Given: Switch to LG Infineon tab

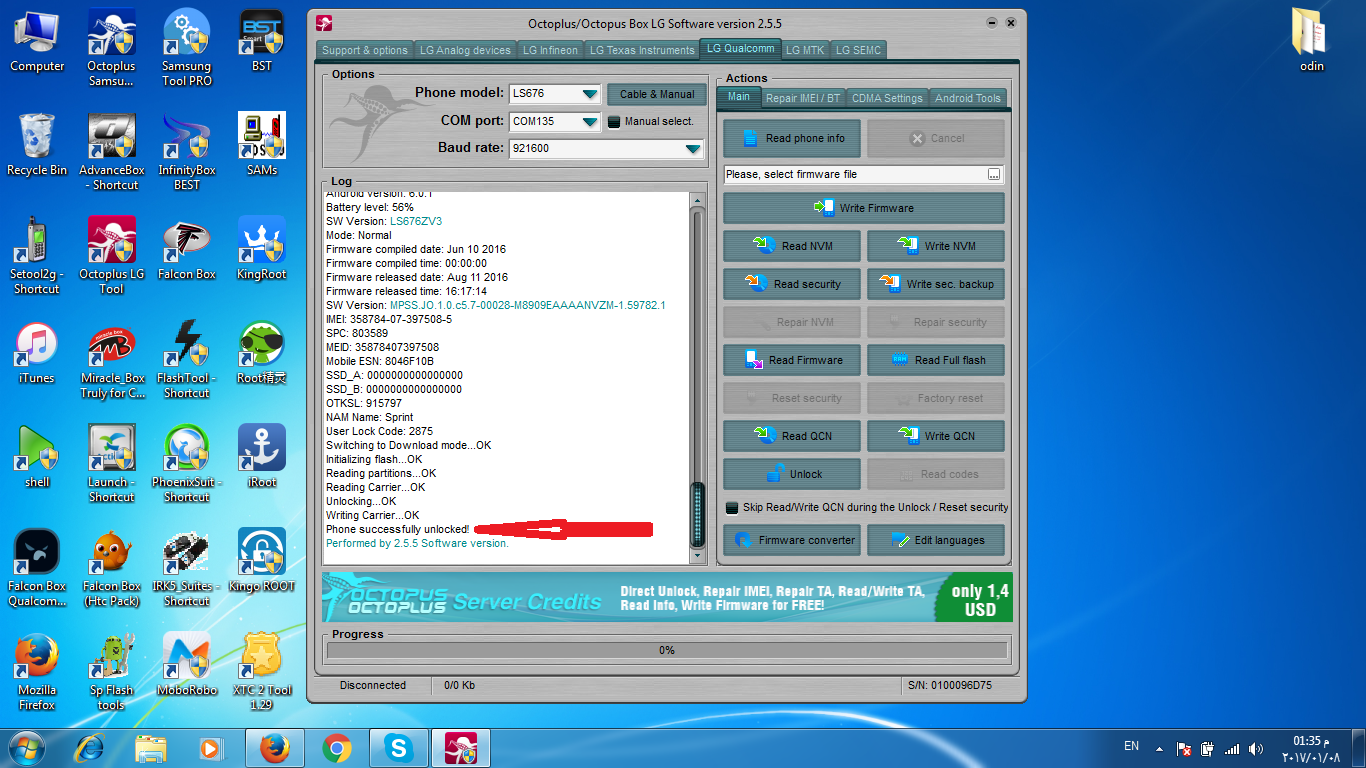Looking at the screenshot, I should tap(550, 50).
